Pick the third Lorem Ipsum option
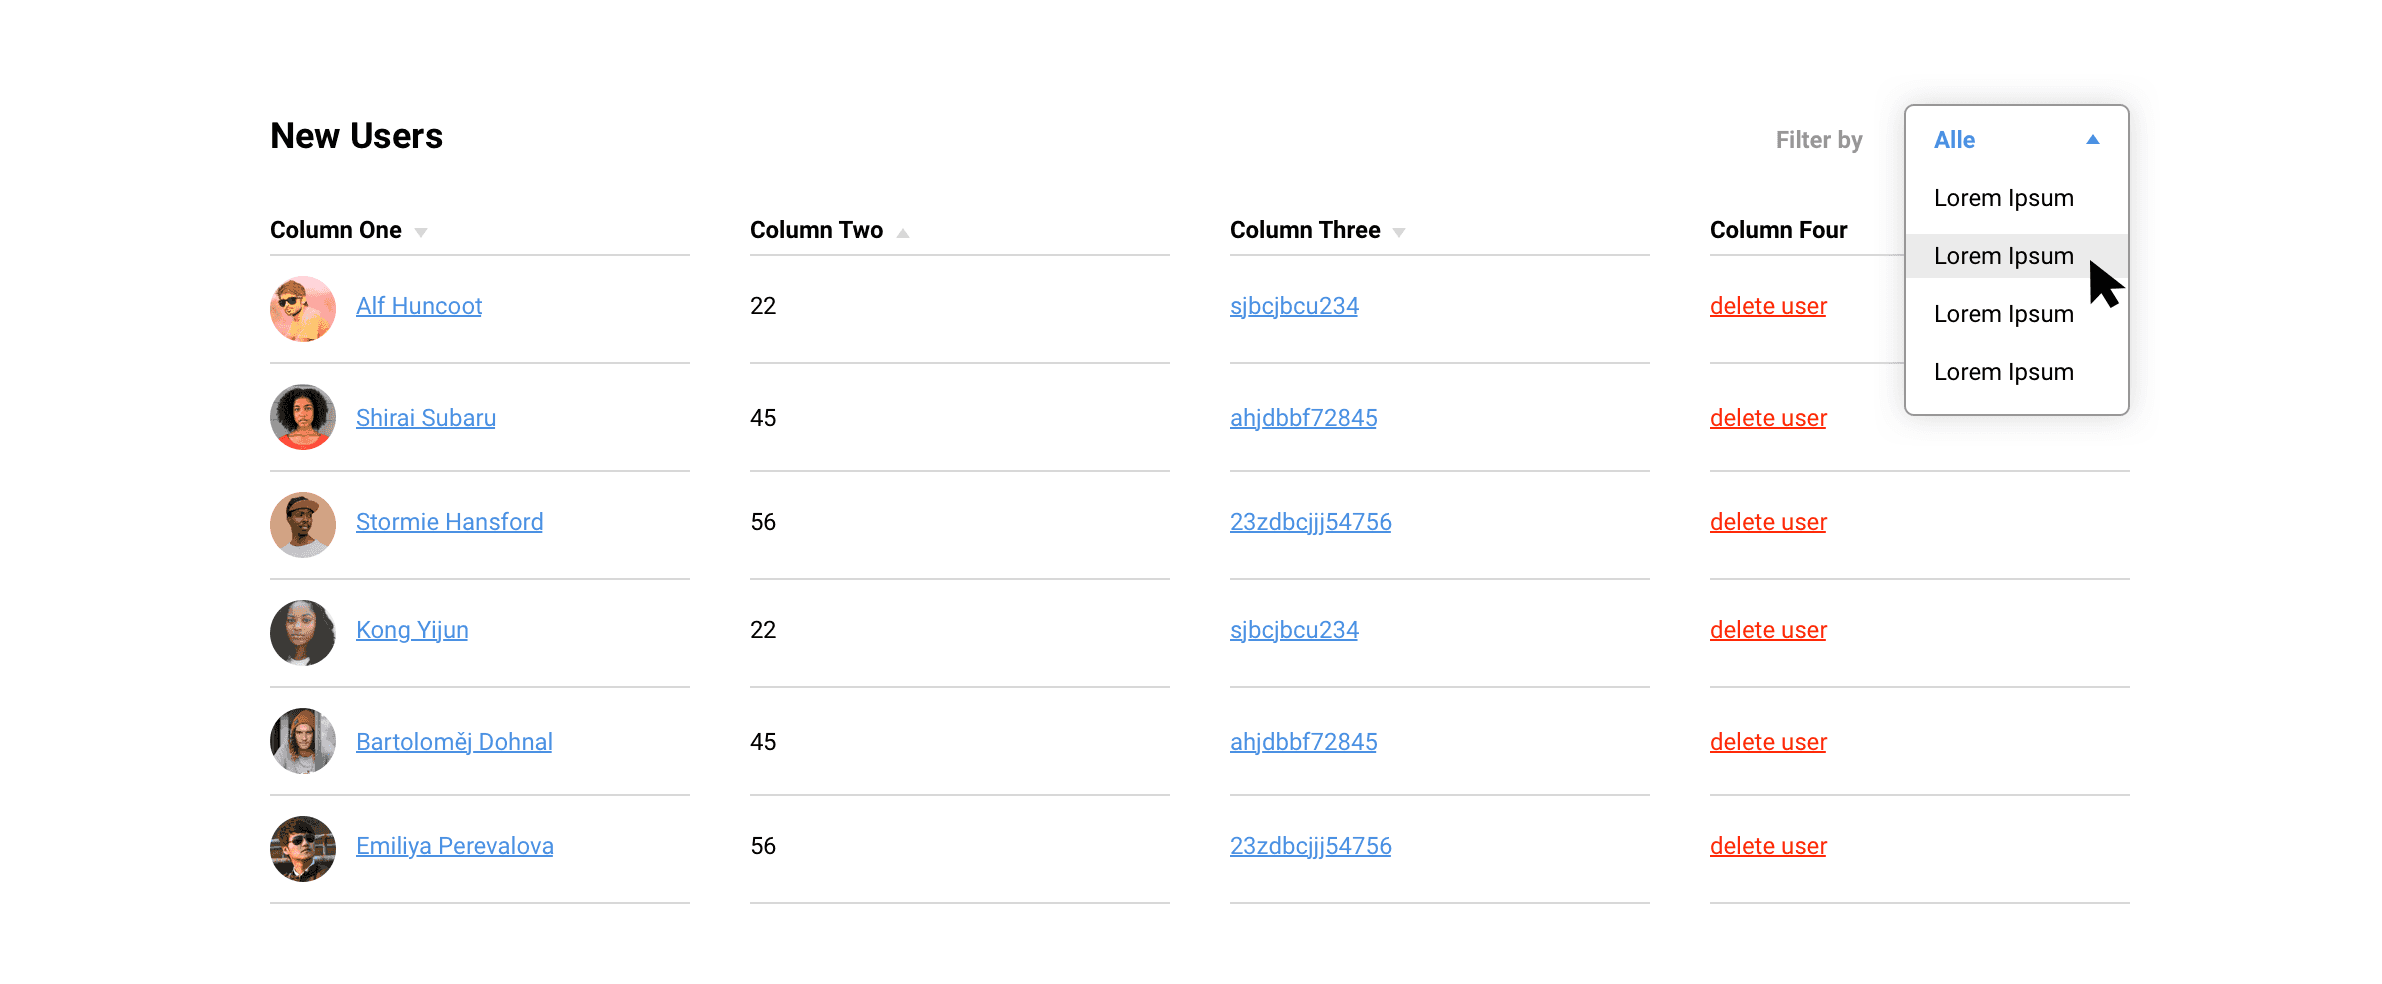The width and height of the screenshot is (2382, 984). 2003,314
